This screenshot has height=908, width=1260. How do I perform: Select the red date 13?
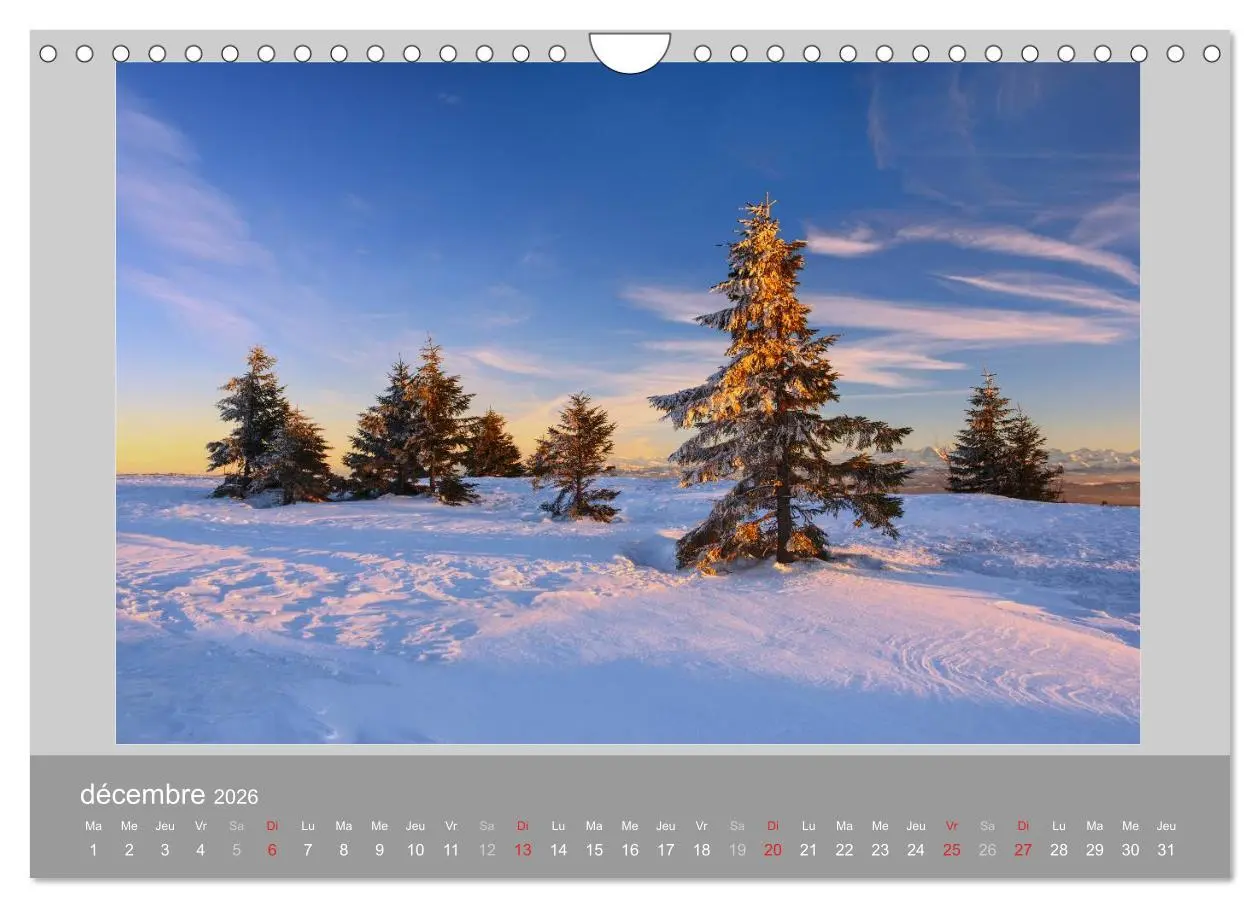pyautogui.click(x=522, y=849)
